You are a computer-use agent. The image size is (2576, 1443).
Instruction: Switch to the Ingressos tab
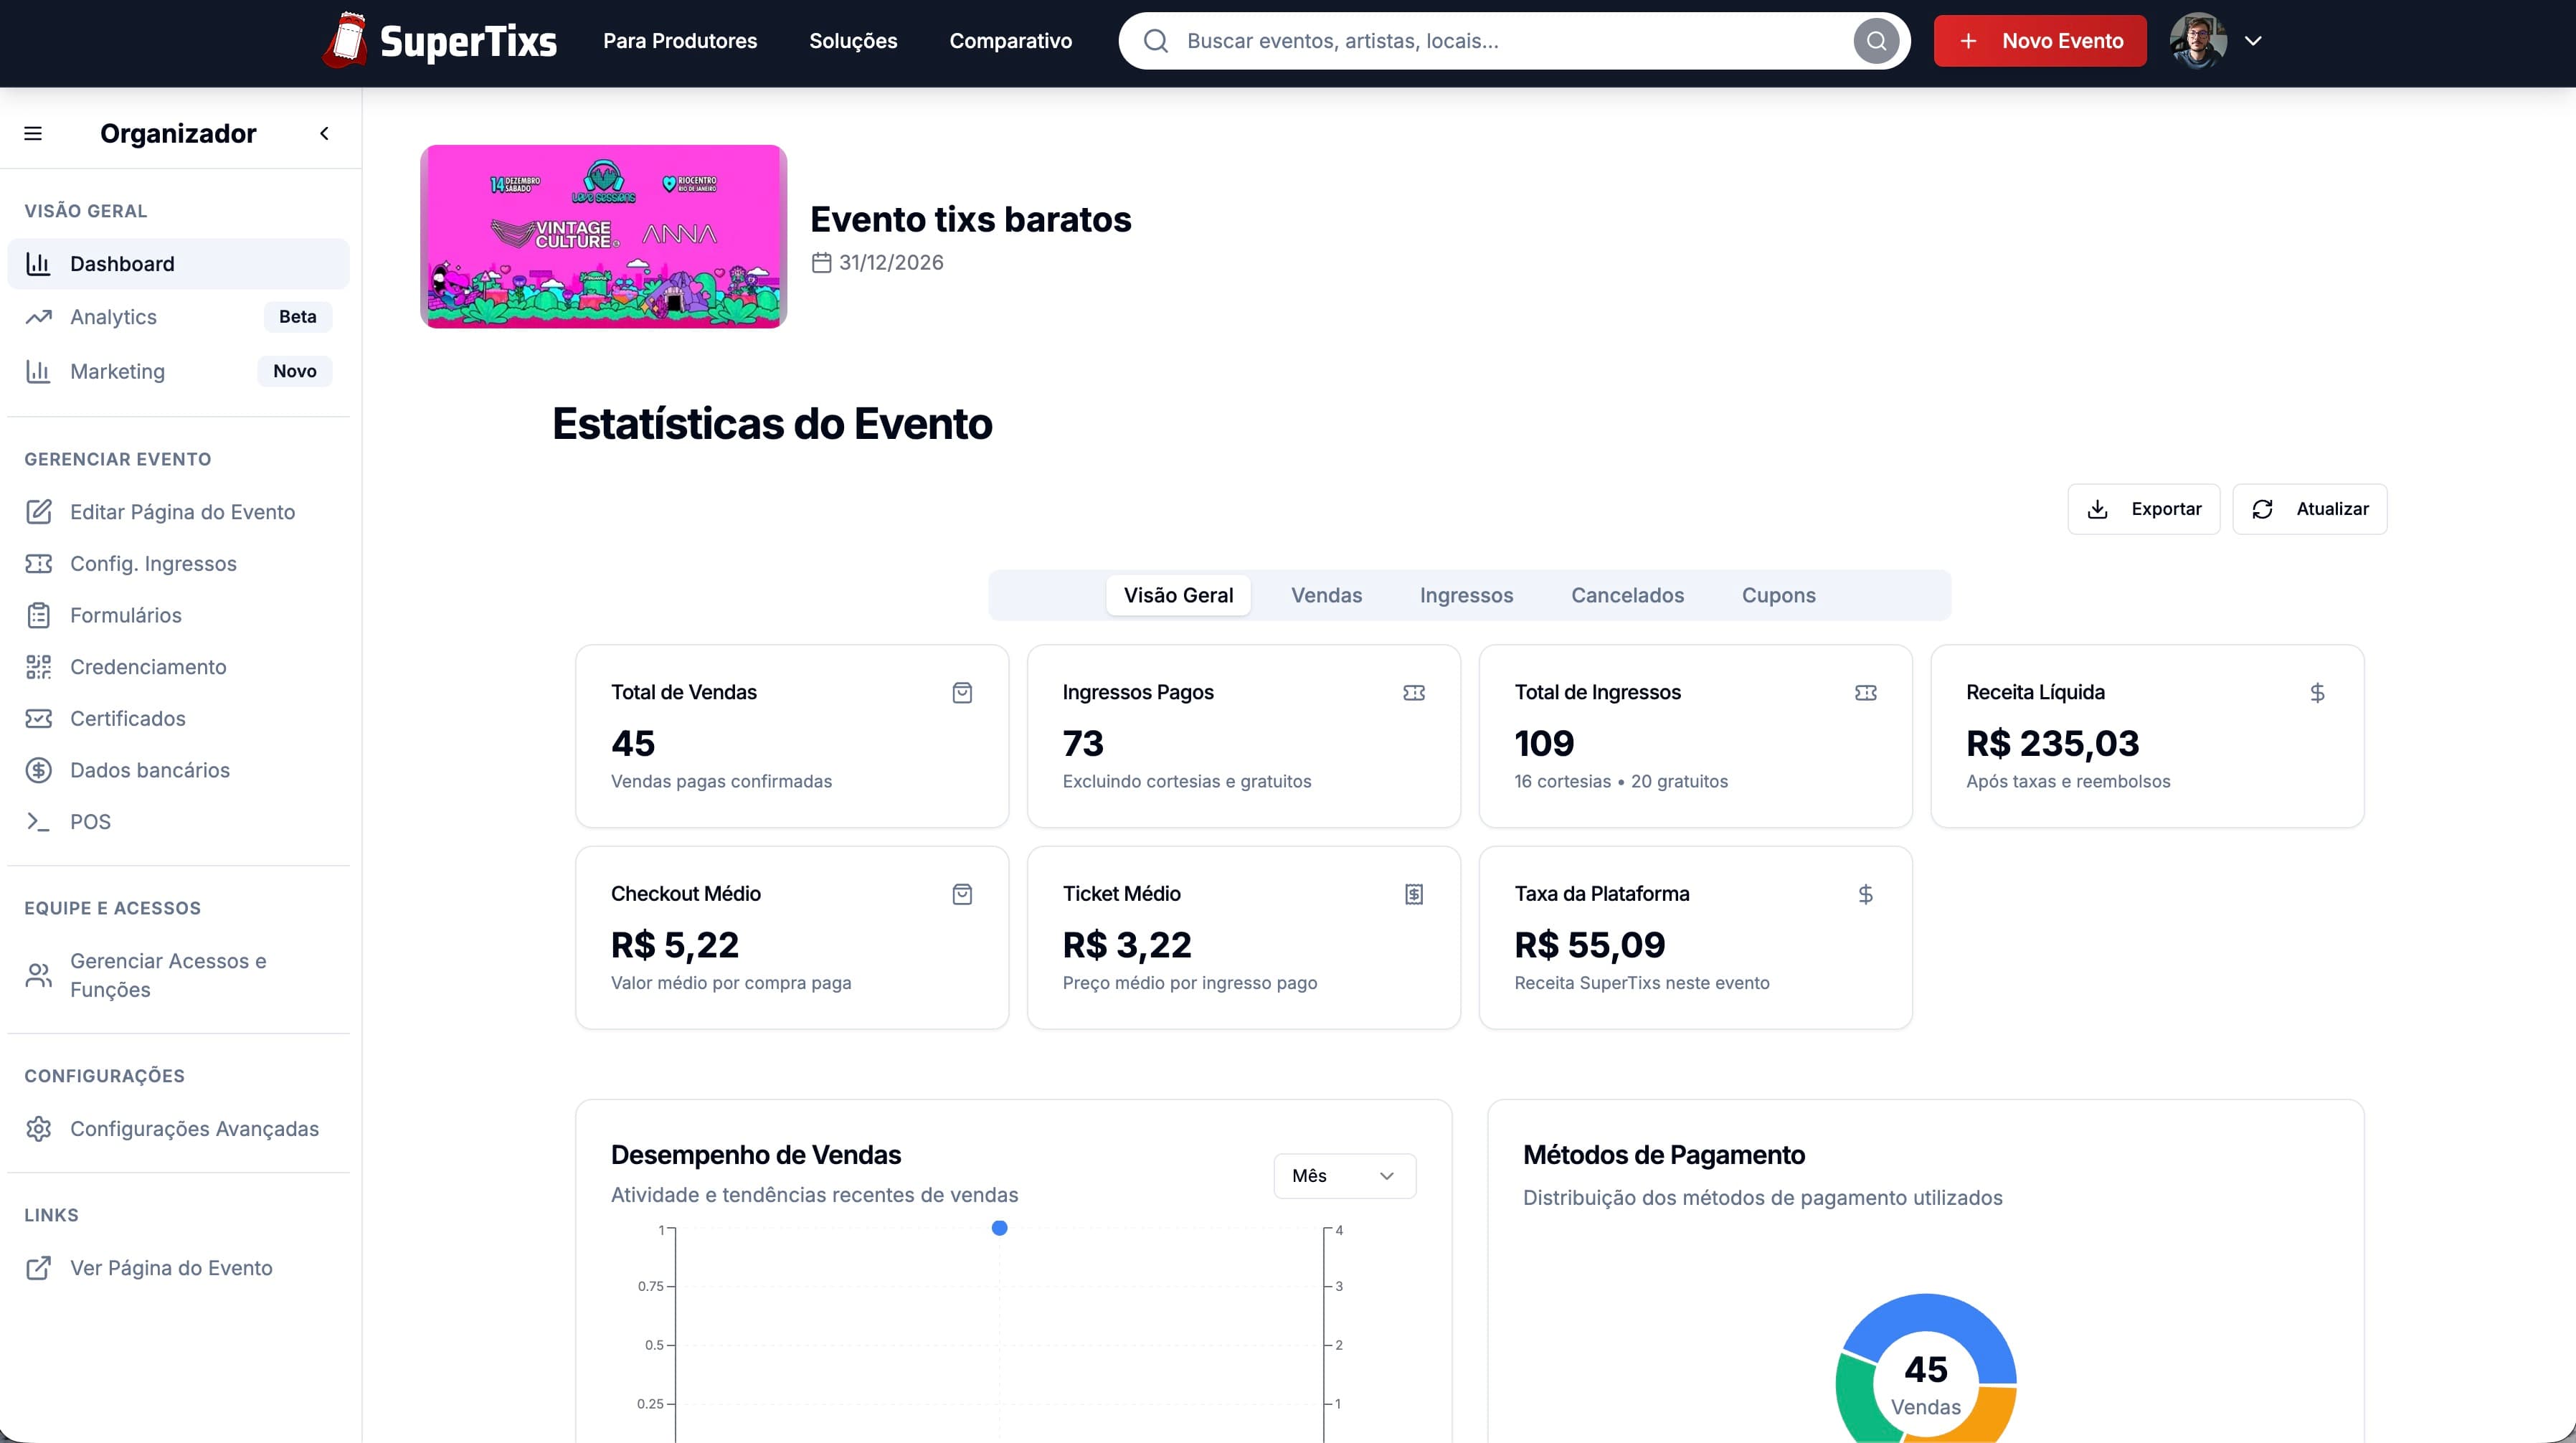point(1466,595)
